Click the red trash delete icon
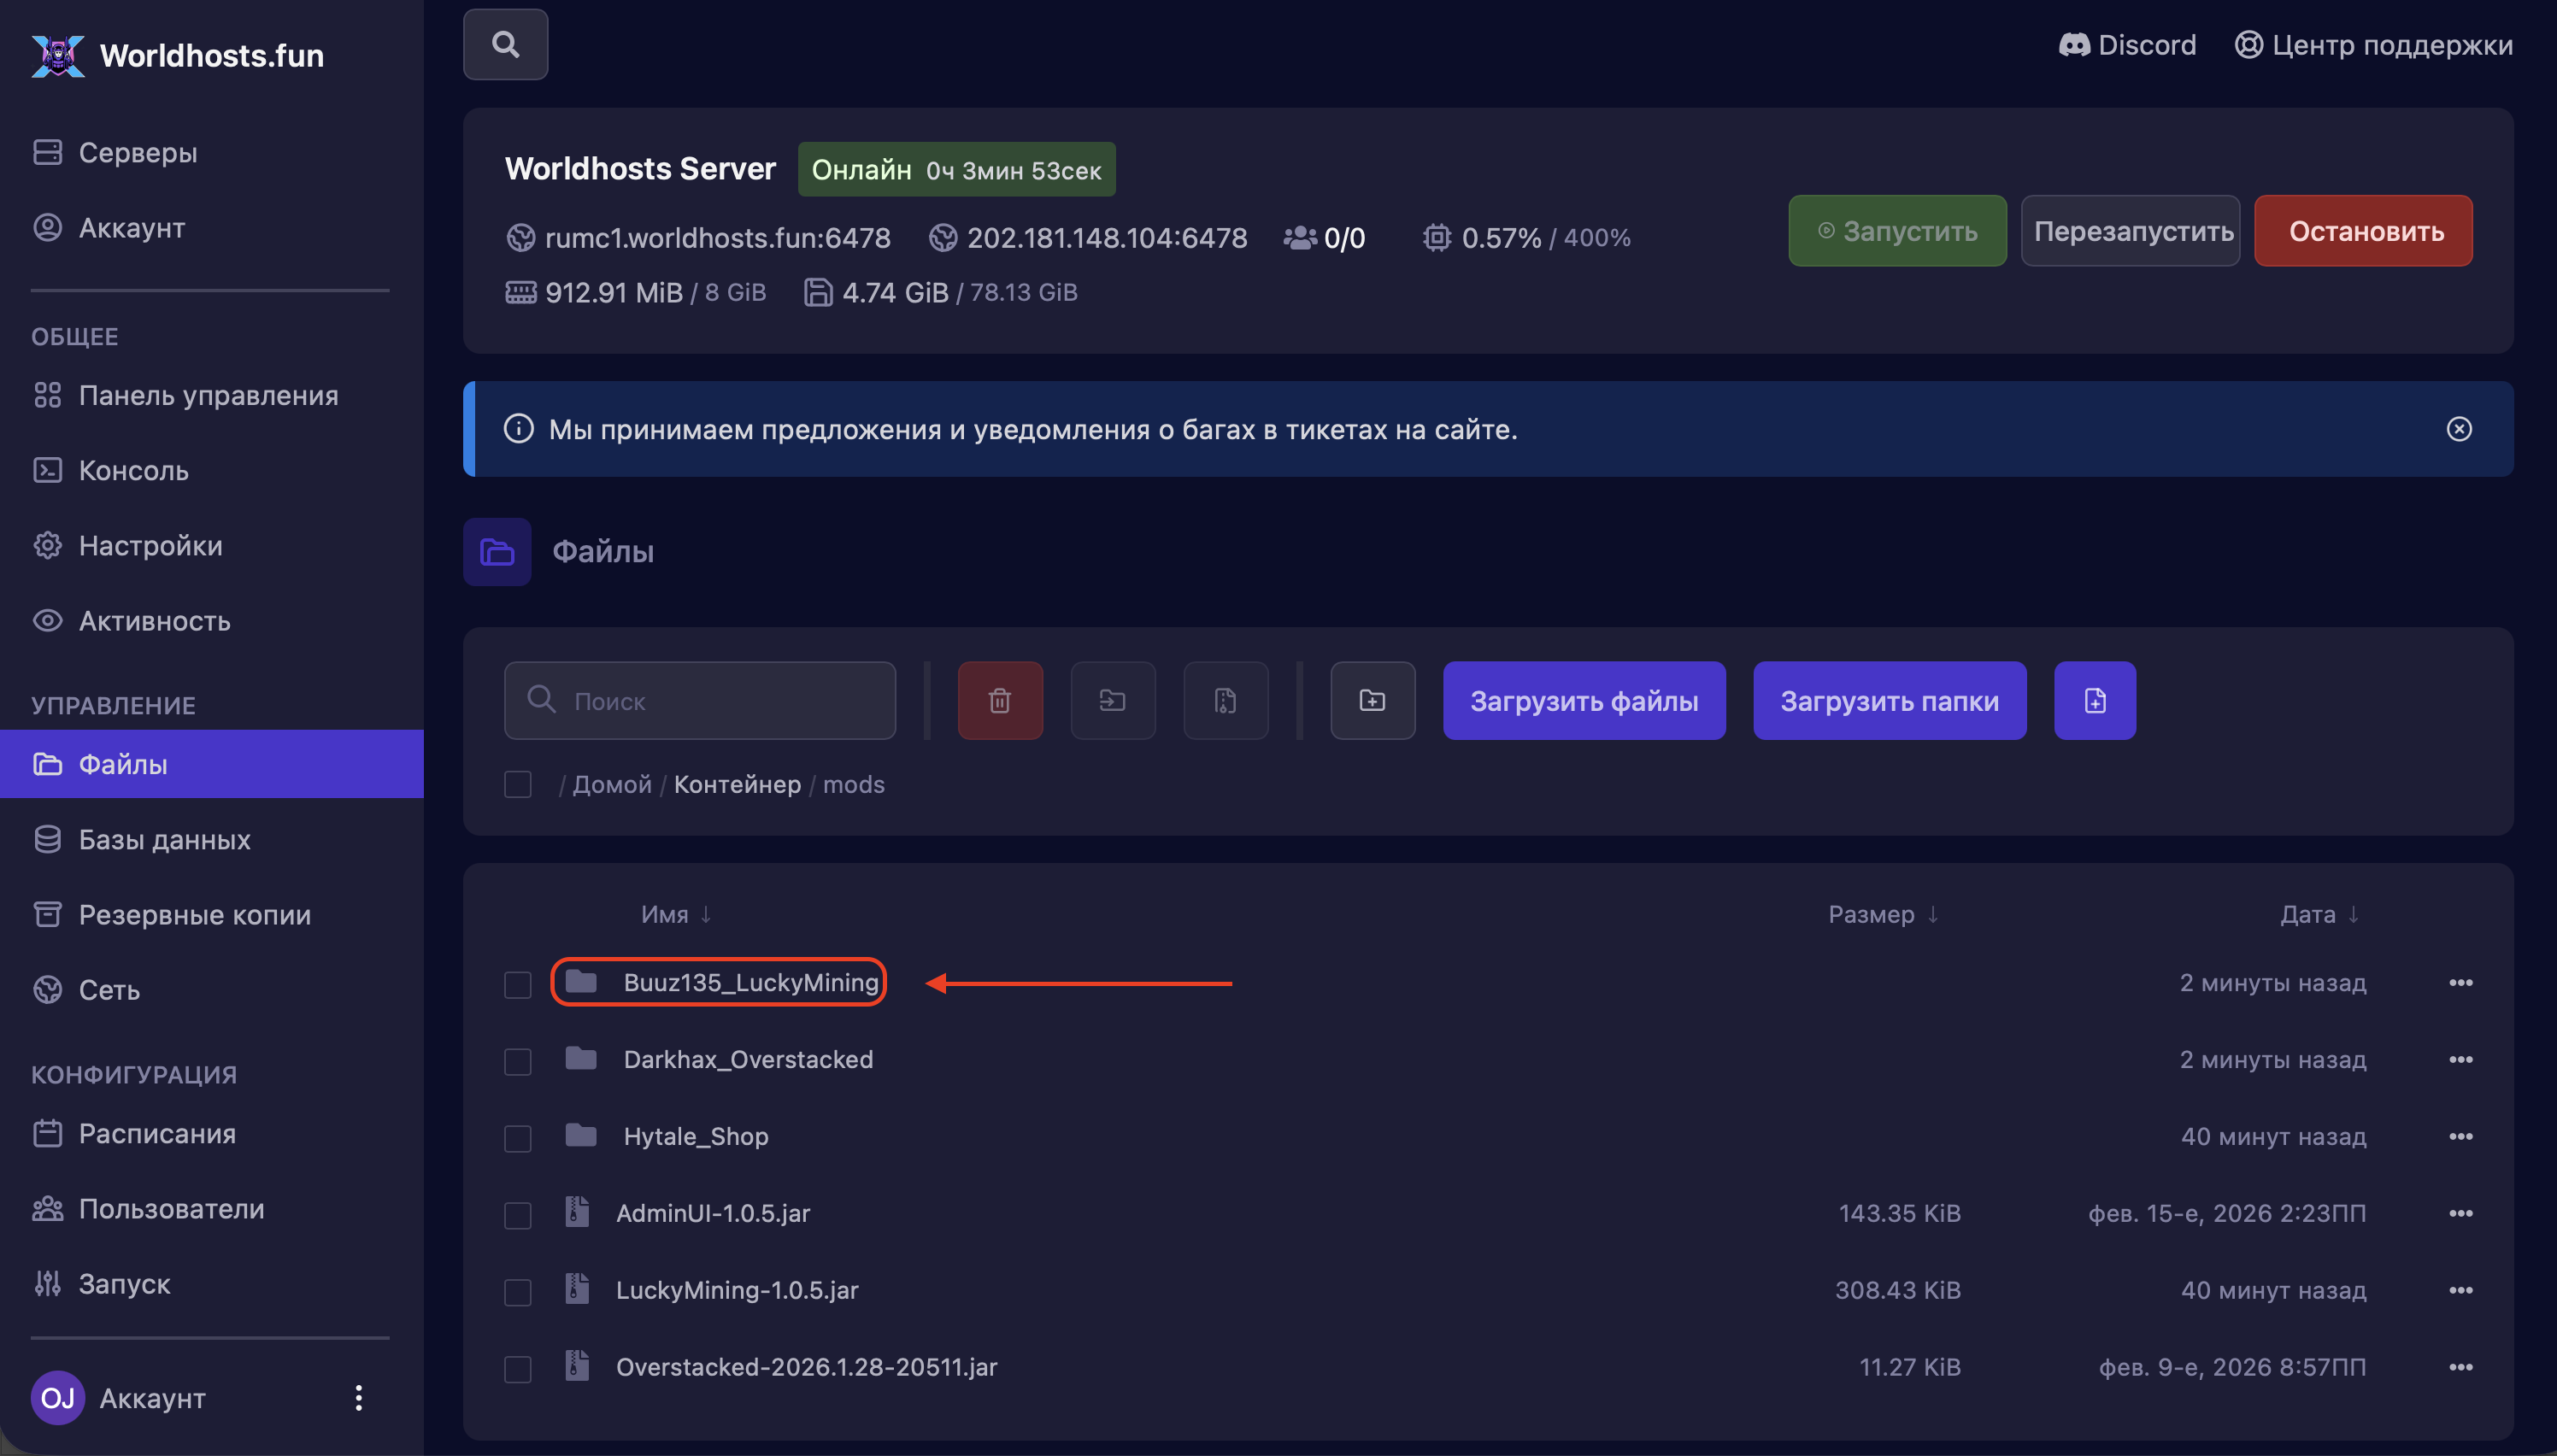Viewport: 2557px width, 1456px height. (x=999, y=700)
